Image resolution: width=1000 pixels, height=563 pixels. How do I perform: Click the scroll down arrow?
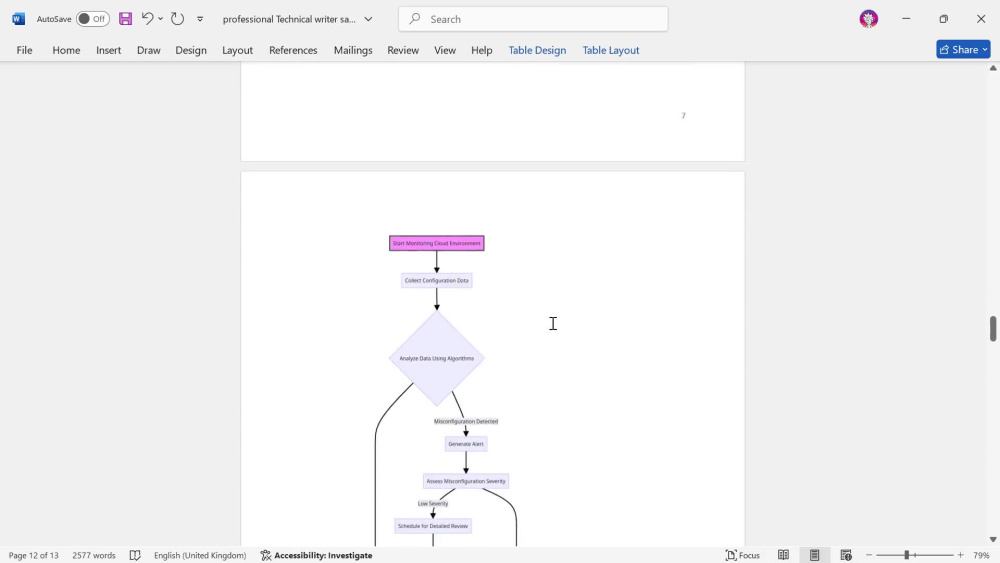tap(993, 539)
